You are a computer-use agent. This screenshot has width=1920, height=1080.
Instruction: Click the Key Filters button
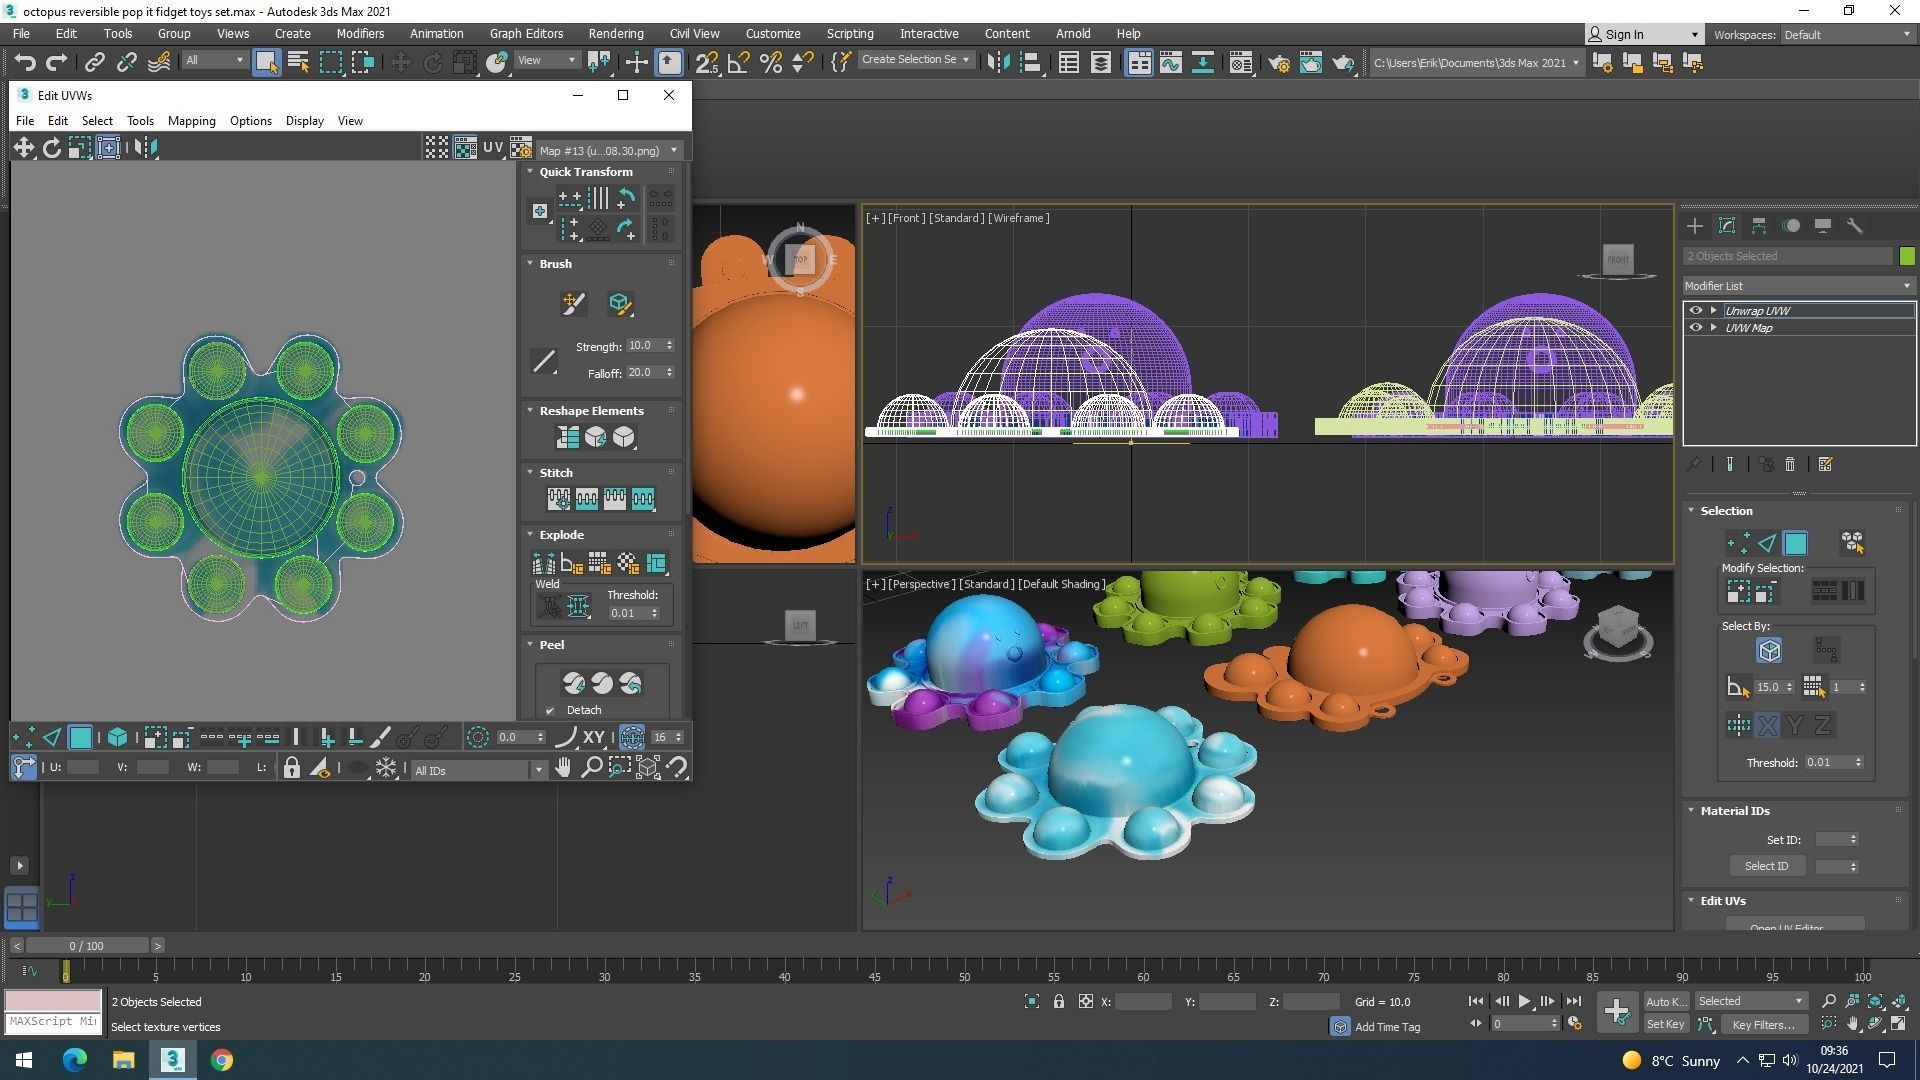coord(1762,1024)
